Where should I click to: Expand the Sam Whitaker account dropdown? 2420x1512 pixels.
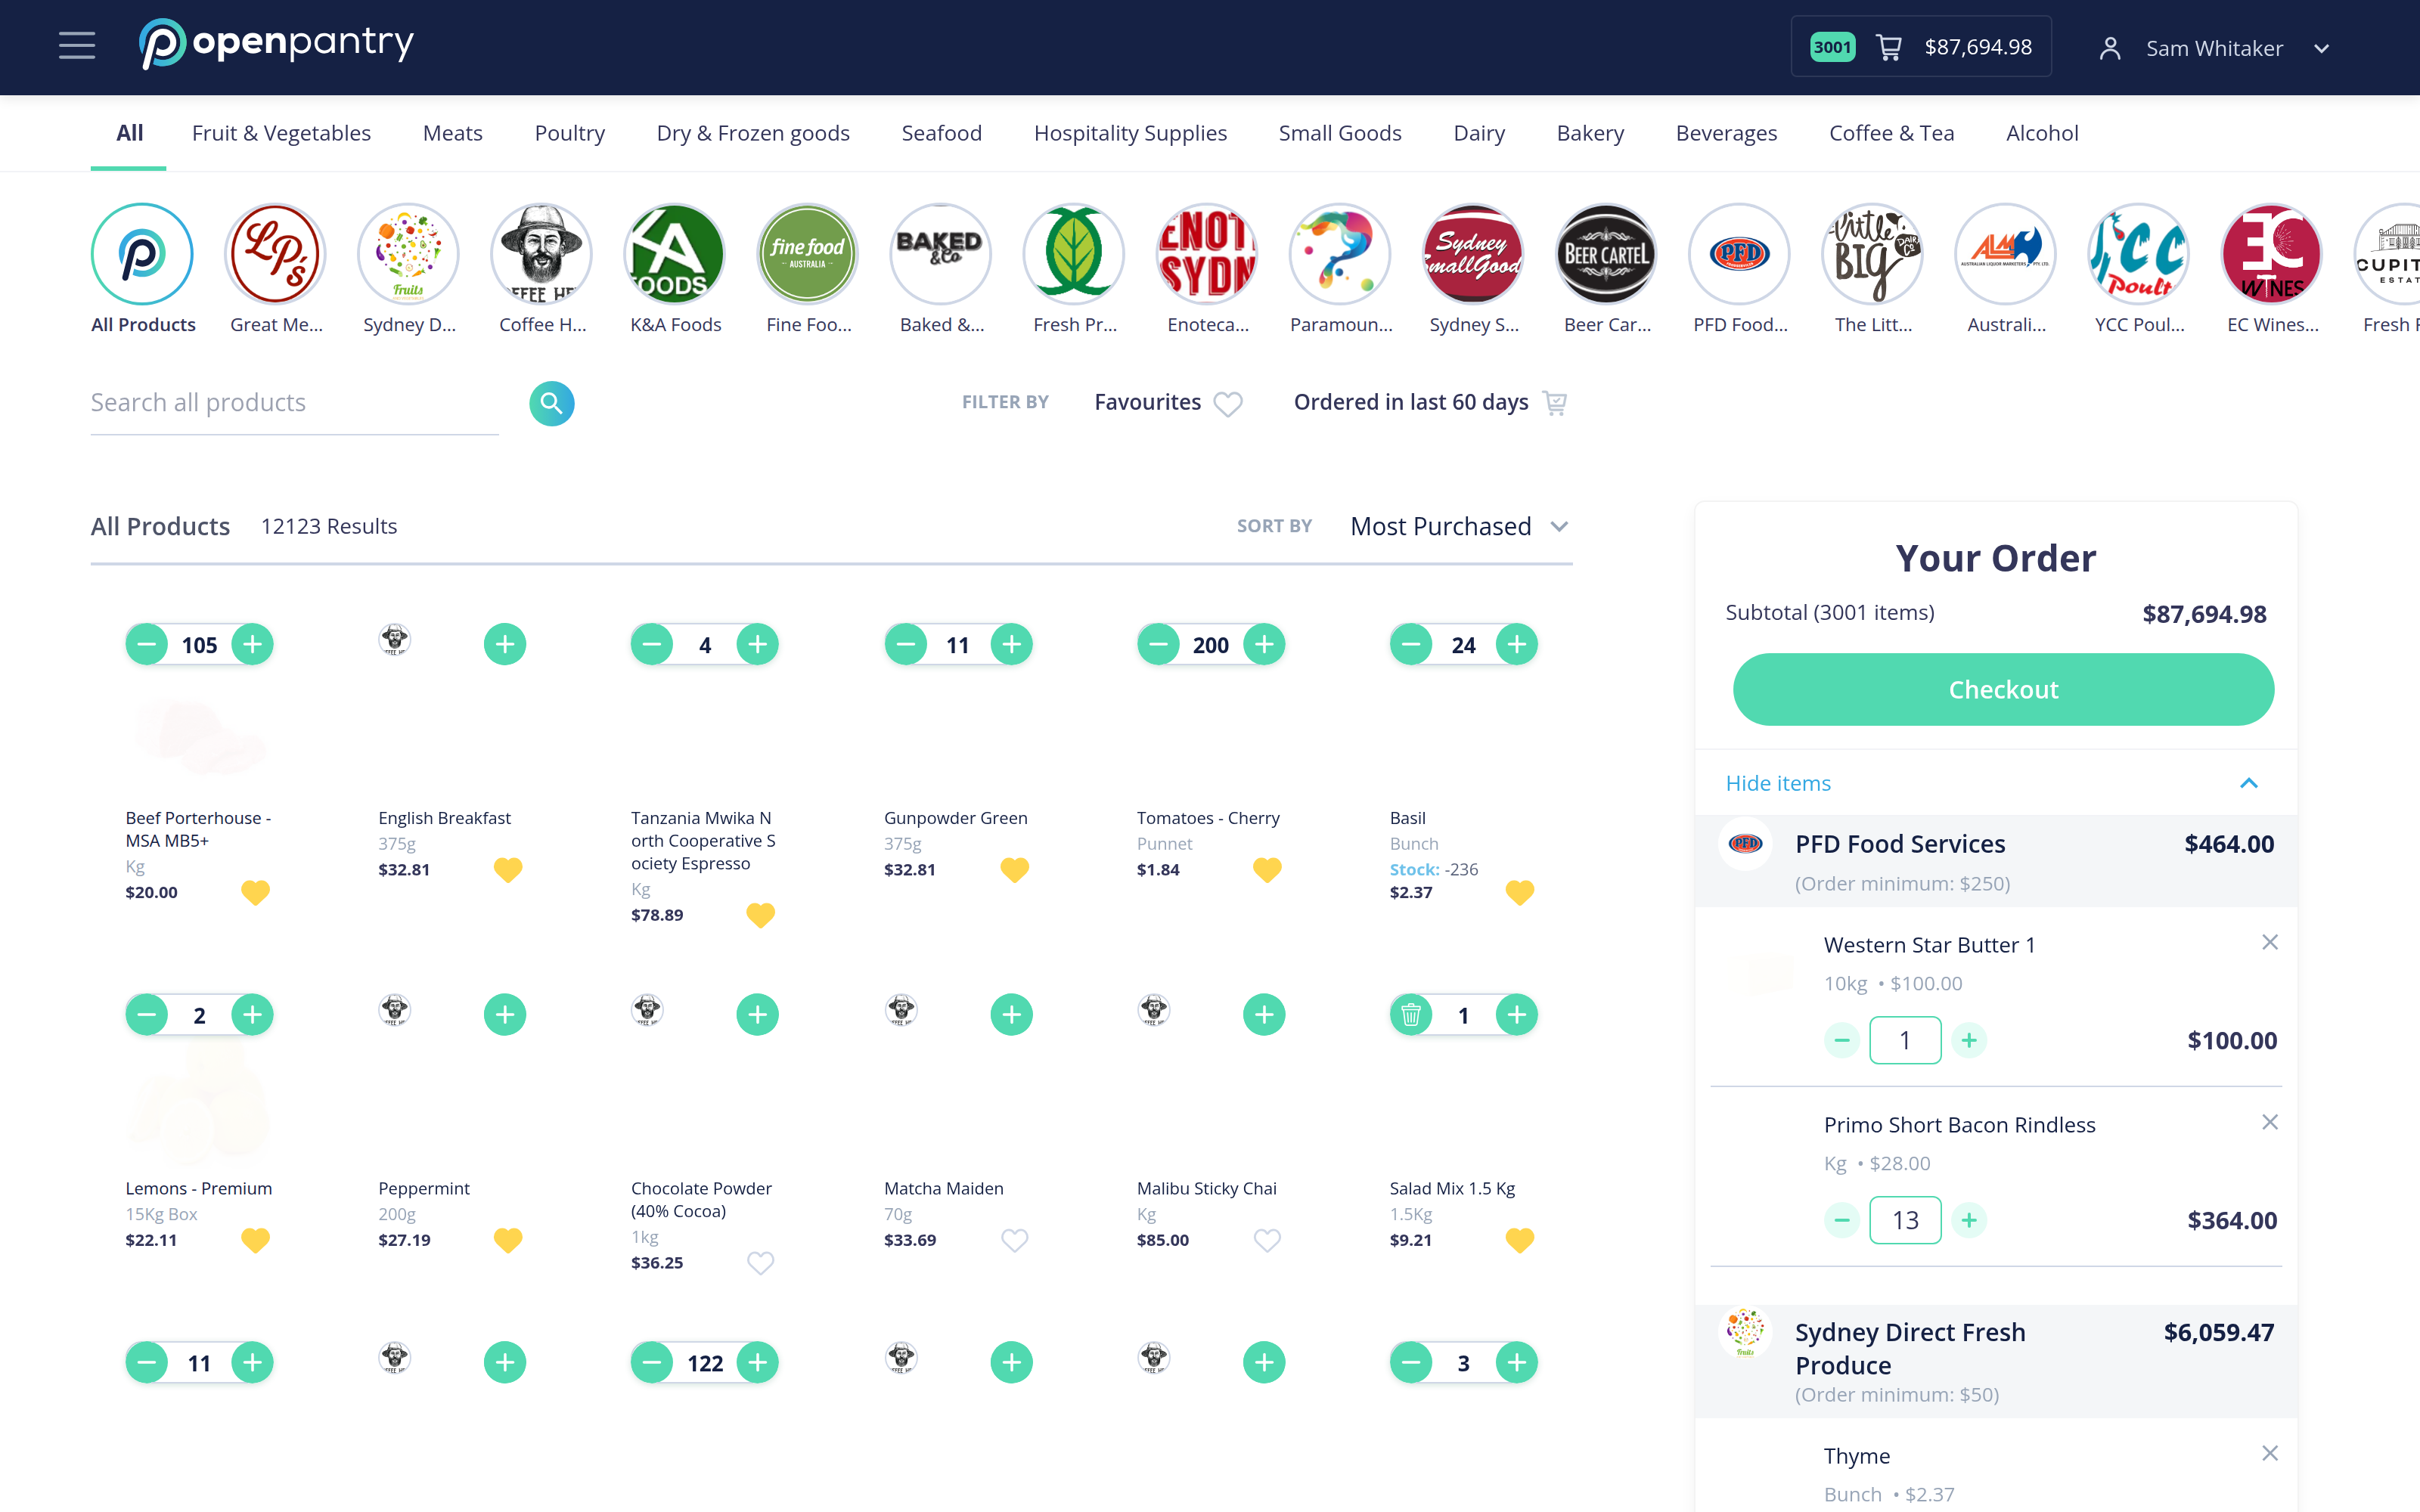2322,49
